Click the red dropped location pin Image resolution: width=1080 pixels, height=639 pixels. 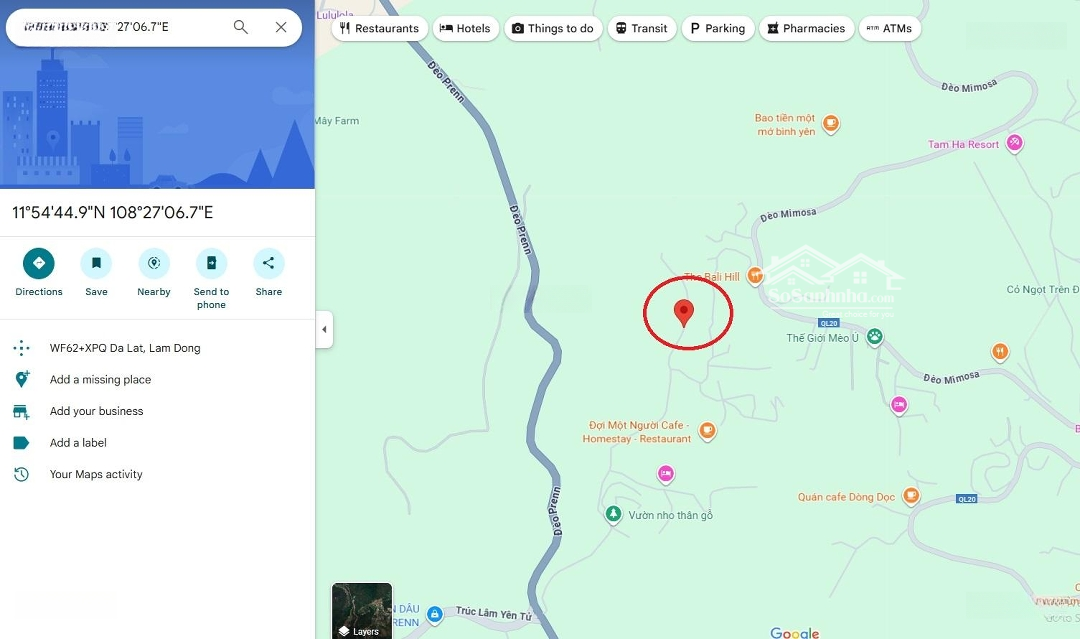[683, 313]
